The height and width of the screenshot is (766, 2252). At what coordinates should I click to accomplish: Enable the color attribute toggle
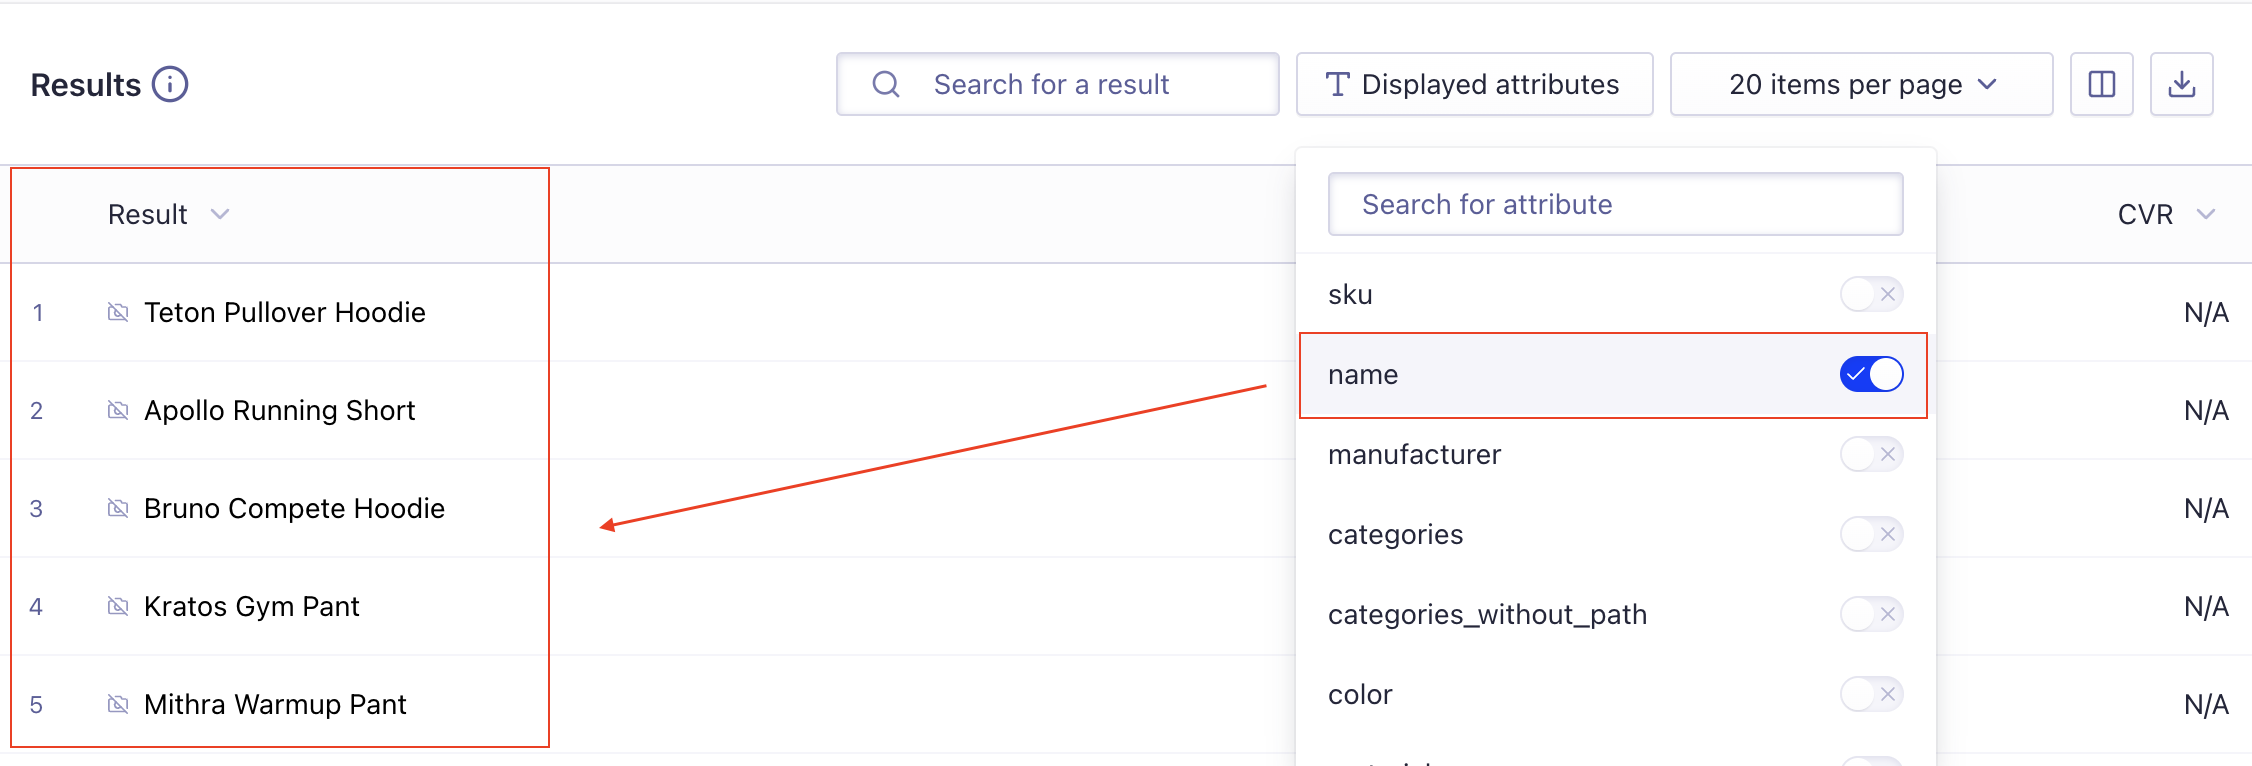1871,694
